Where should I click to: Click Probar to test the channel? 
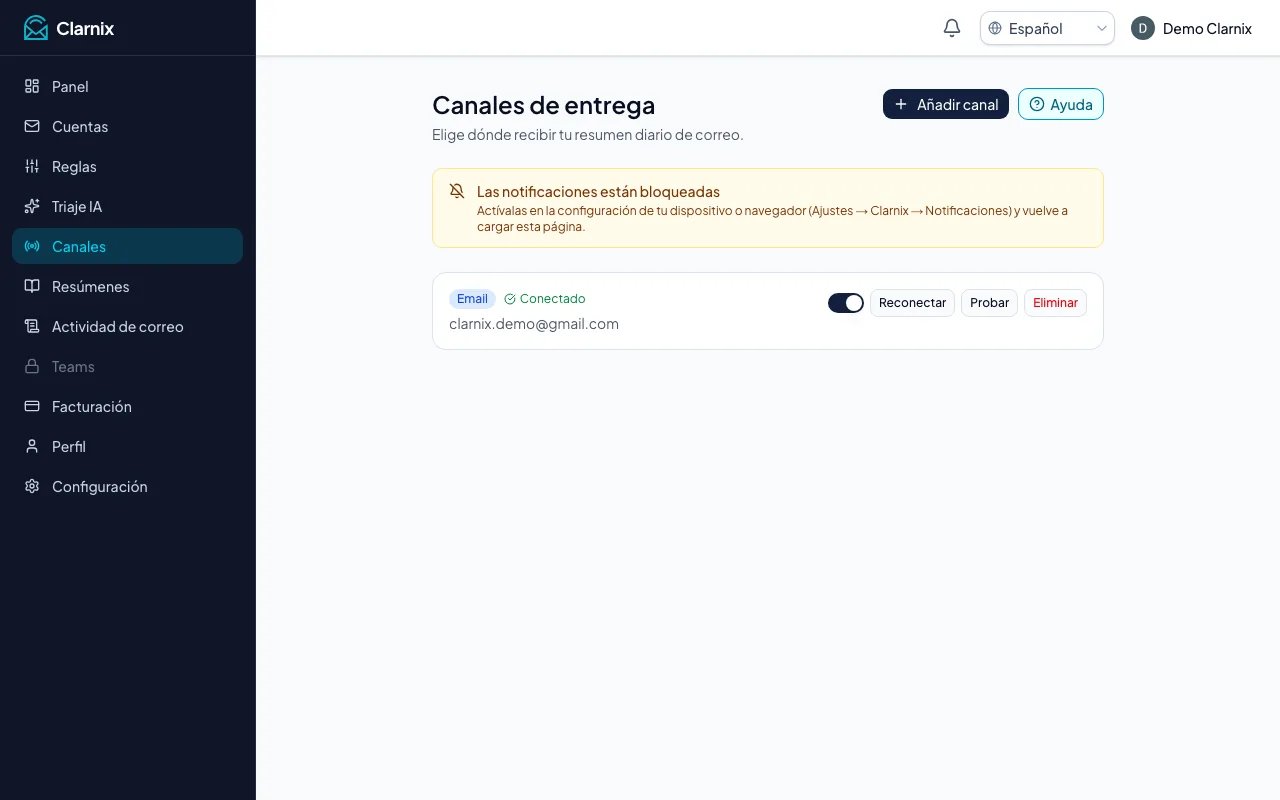pyautogui.click(x=989, y=303)
